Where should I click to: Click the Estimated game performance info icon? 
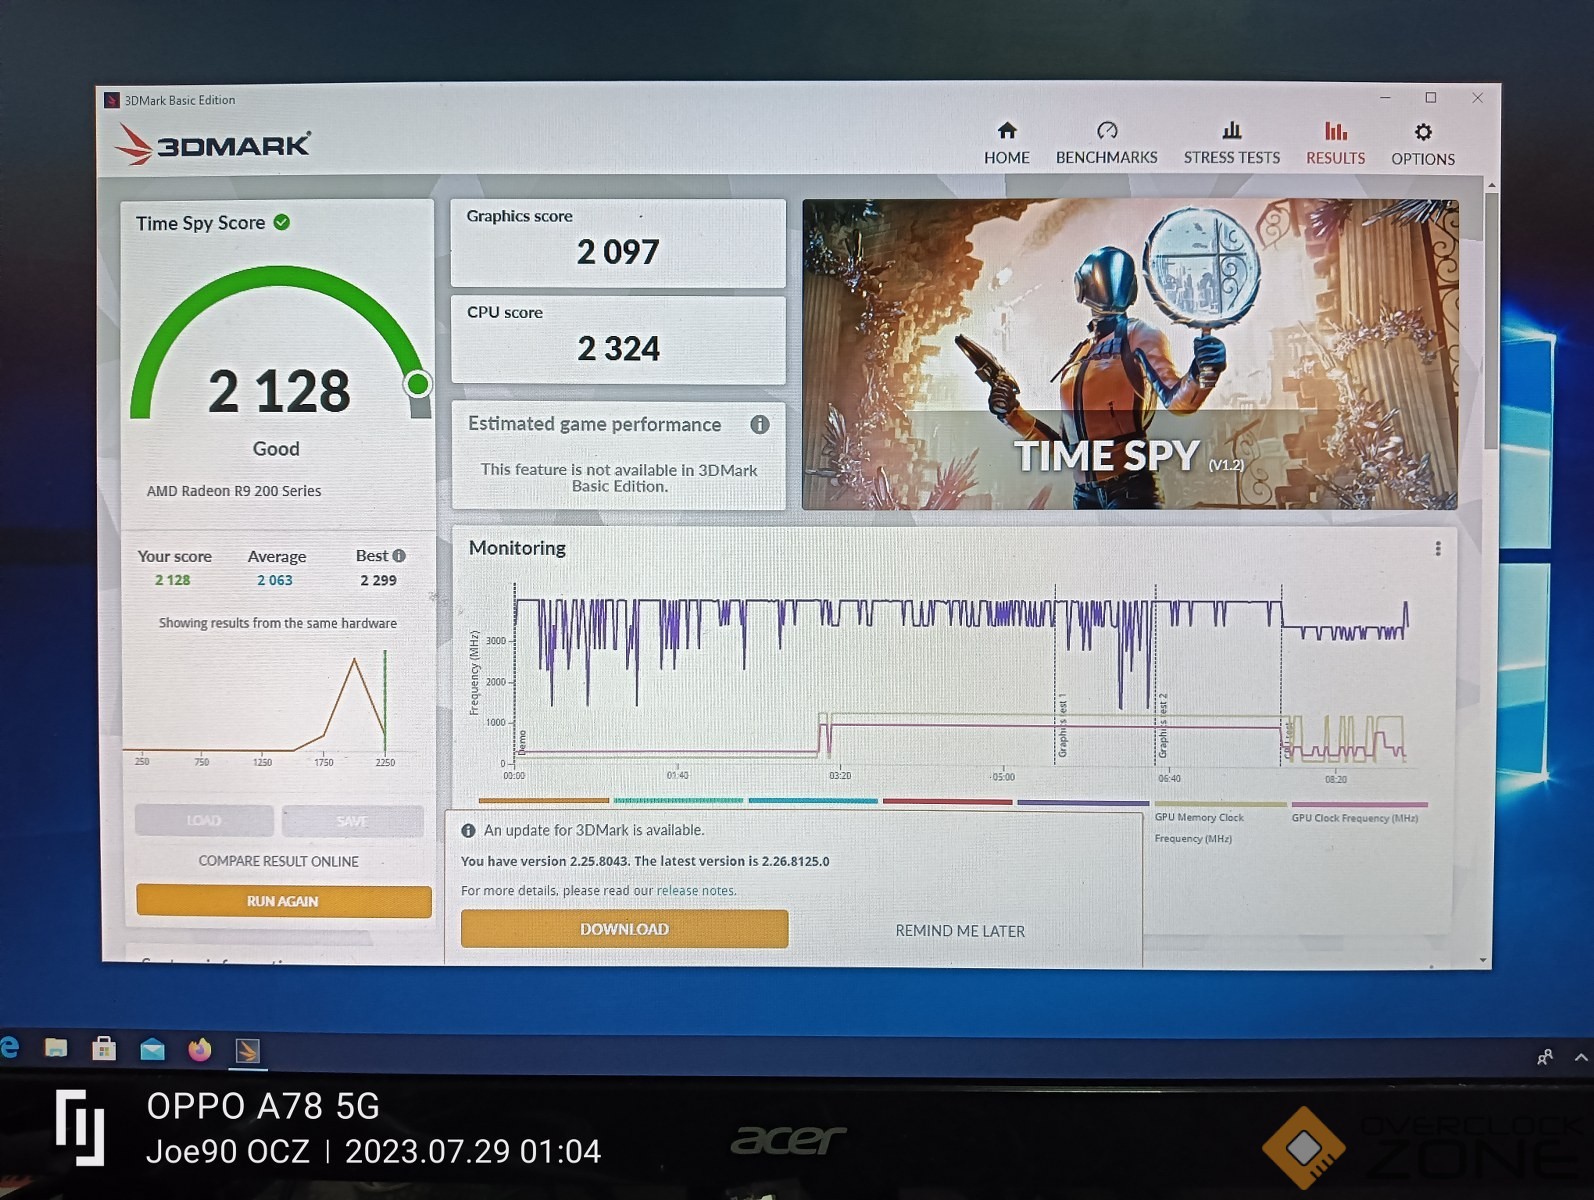pyautogui.click(x=760, y=424)
